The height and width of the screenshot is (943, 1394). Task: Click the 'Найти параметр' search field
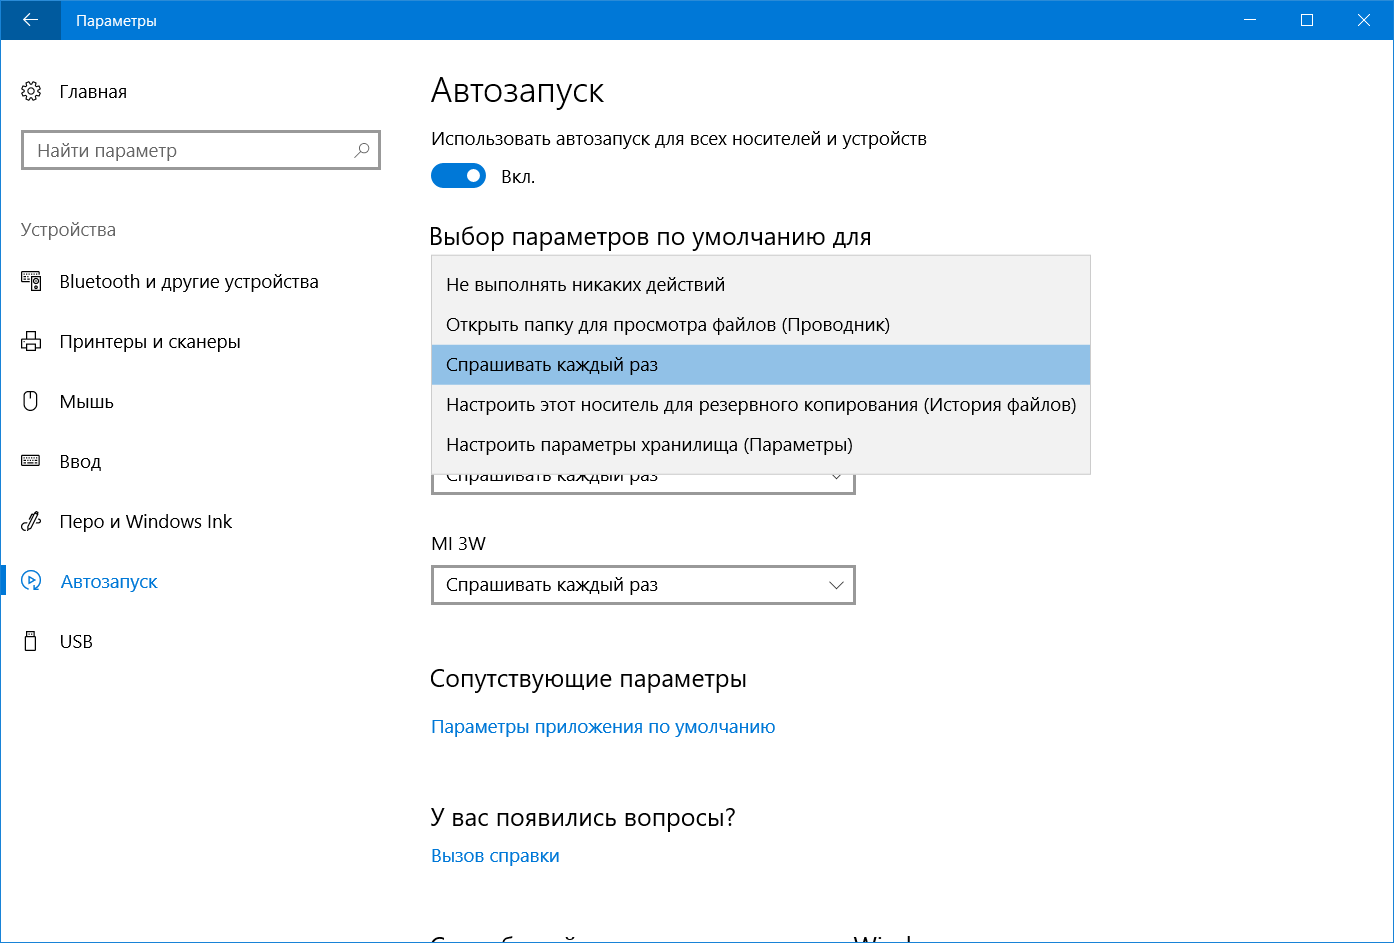pos(190,151)
